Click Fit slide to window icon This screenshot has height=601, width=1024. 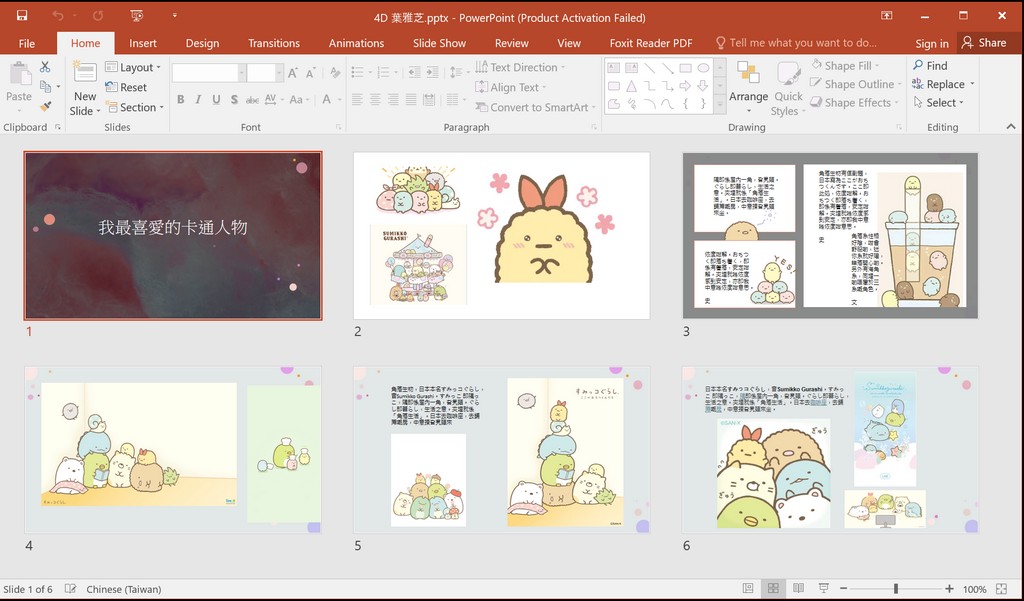[x=1002, y=589]
